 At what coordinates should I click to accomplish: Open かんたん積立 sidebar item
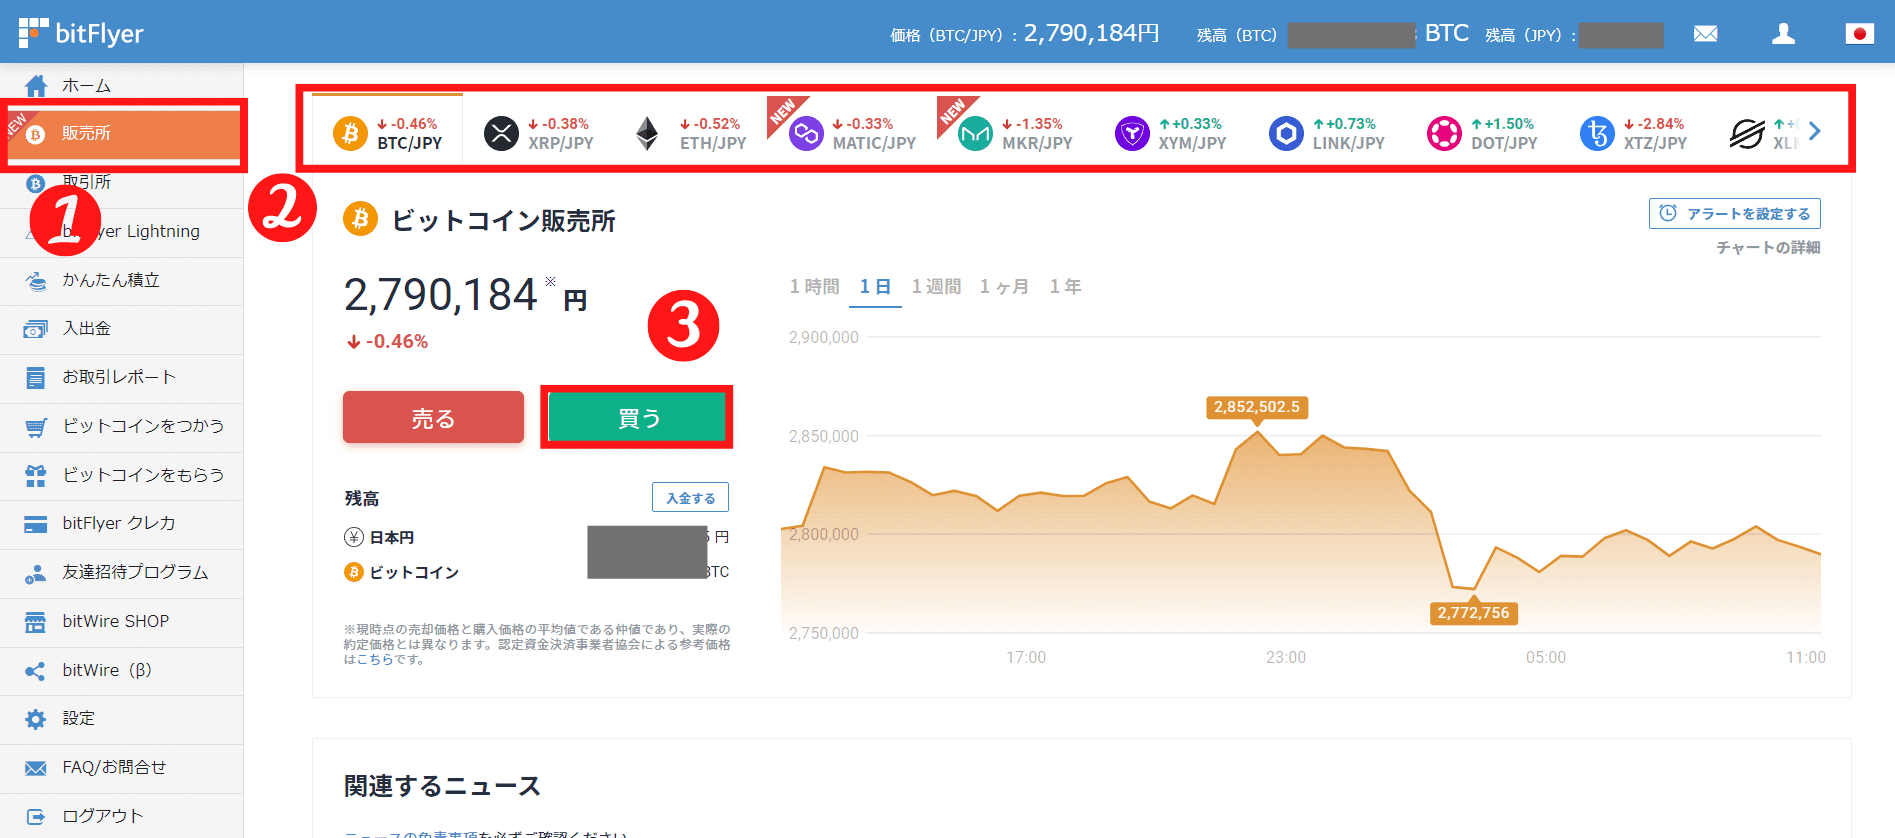[121, 281]
